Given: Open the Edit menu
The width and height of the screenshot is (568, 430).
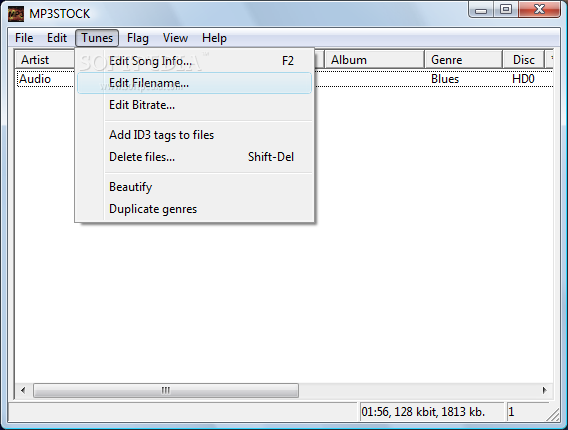Looking at the screenshot, I should (57, 38).
